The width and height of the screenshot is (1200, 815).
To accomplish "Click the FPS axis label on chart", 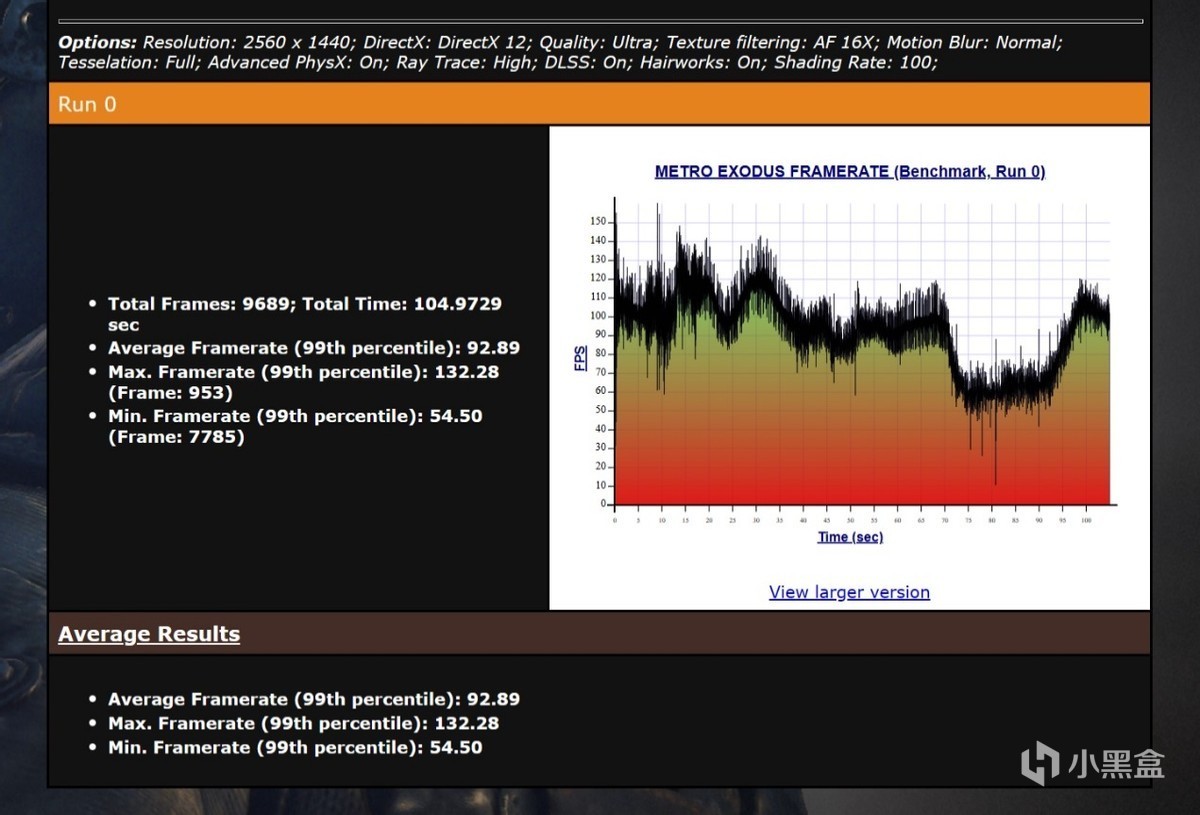I will pyautogui.click(x=581, y=359).
